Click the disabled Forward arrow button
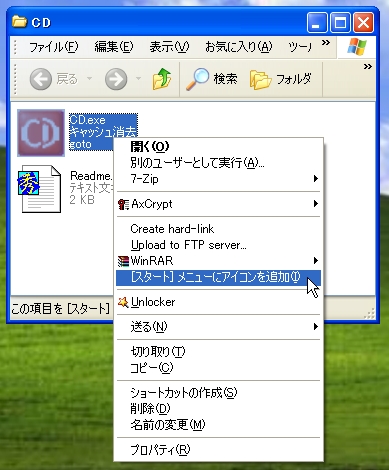Viewport: 389px width, 470px height. coord(116,79)
